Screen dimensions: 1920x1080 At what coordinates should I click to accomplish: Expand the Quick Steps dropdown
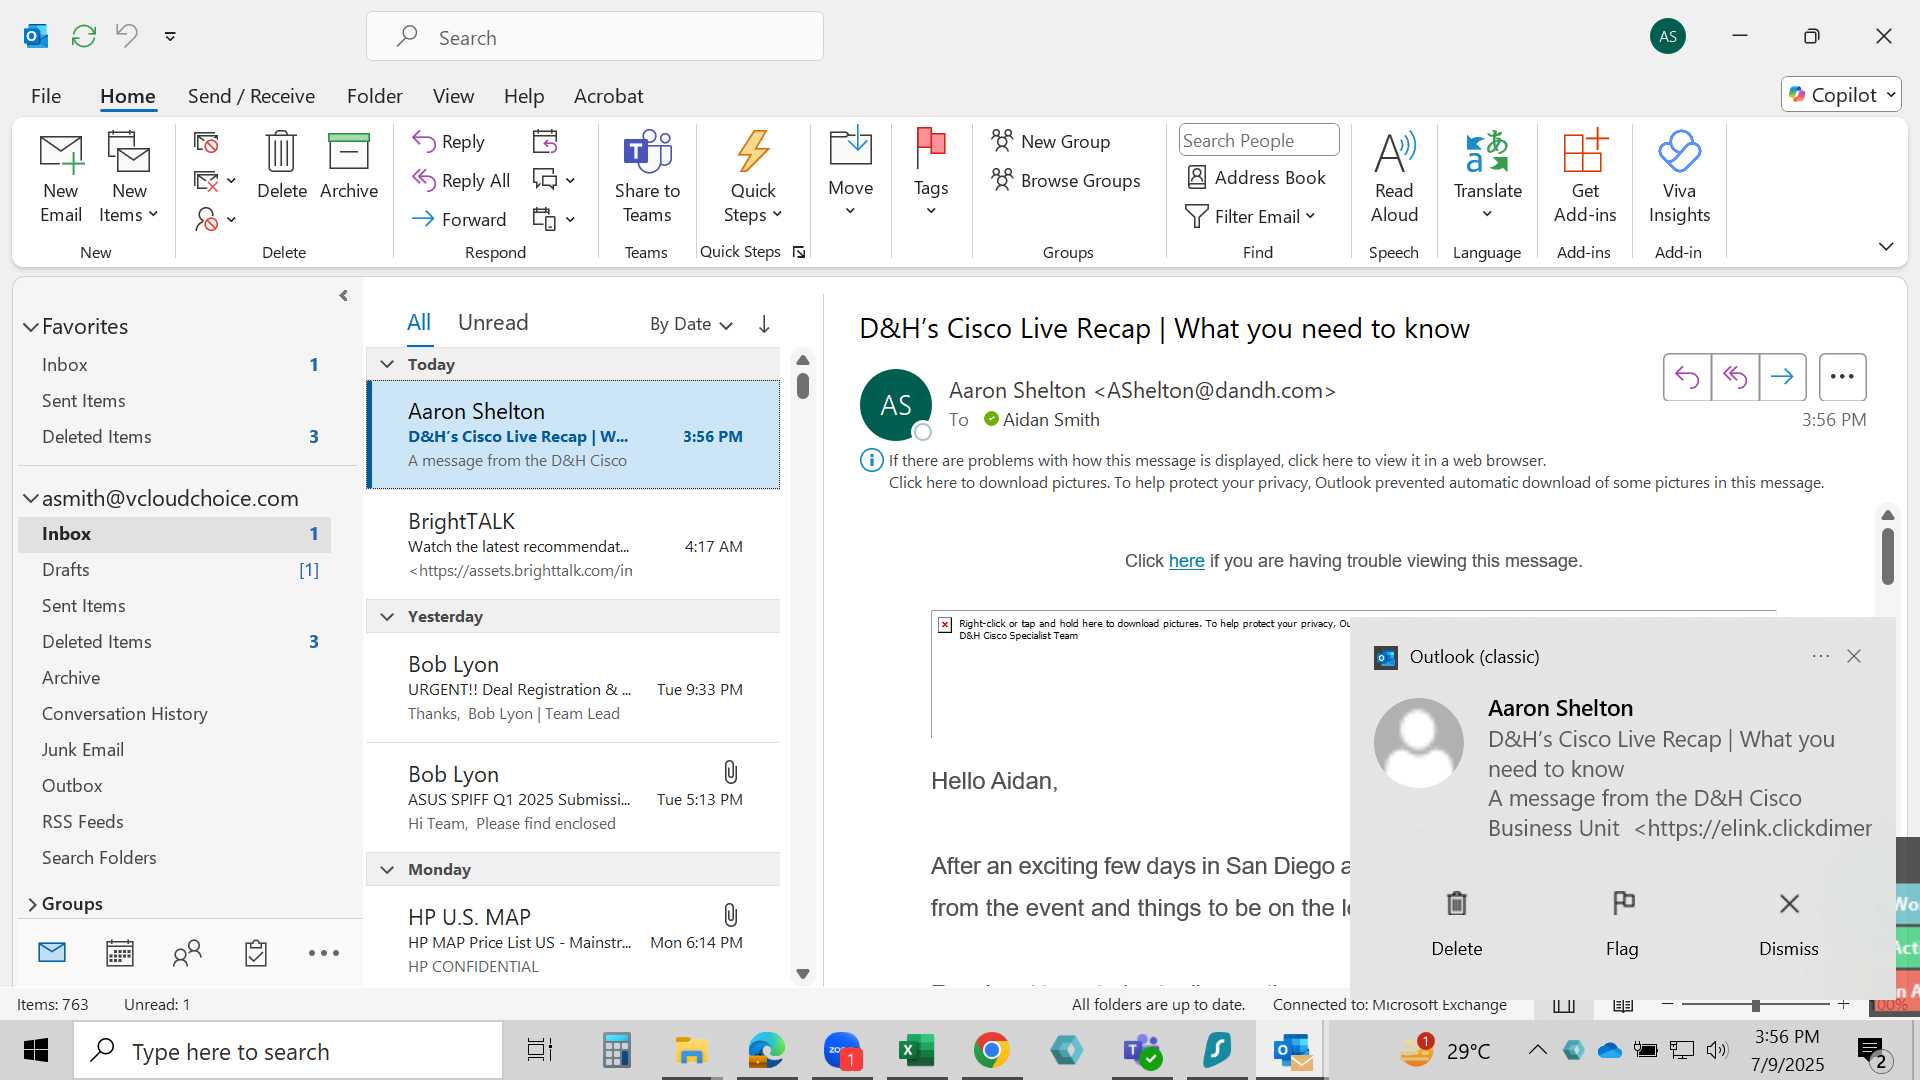click(x=753, y=177)
